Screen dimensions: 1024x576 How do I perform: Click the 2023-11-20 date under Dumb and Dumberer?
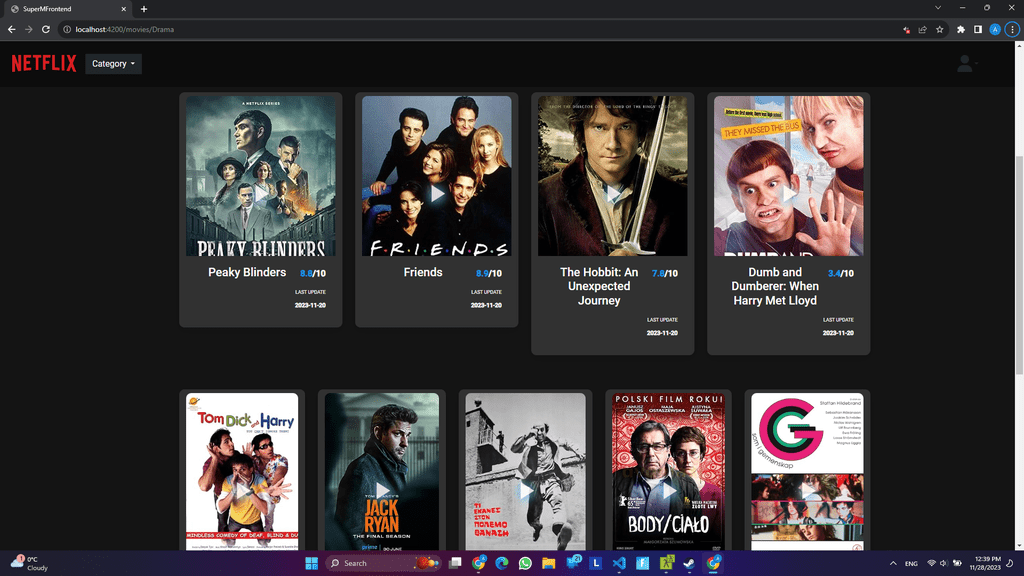(839, 333)
